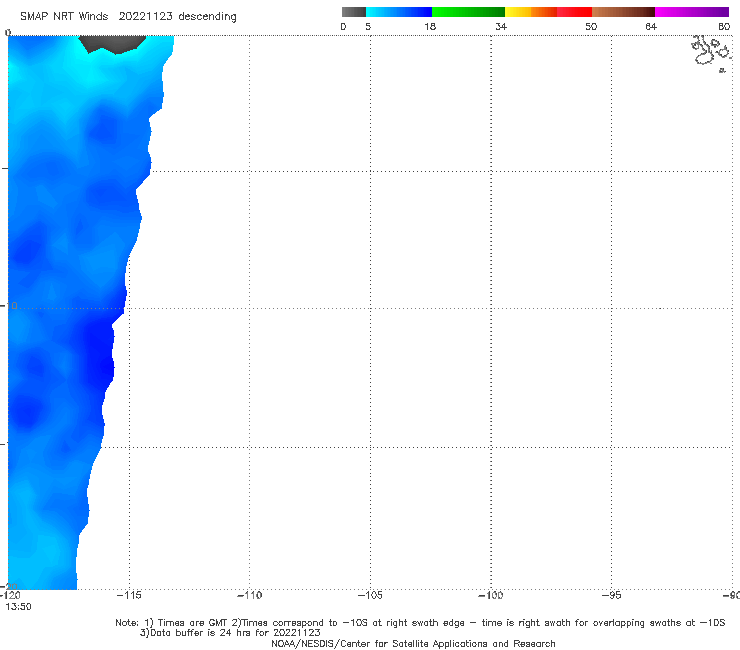Click the longitude label '-95'

point(612,595)
